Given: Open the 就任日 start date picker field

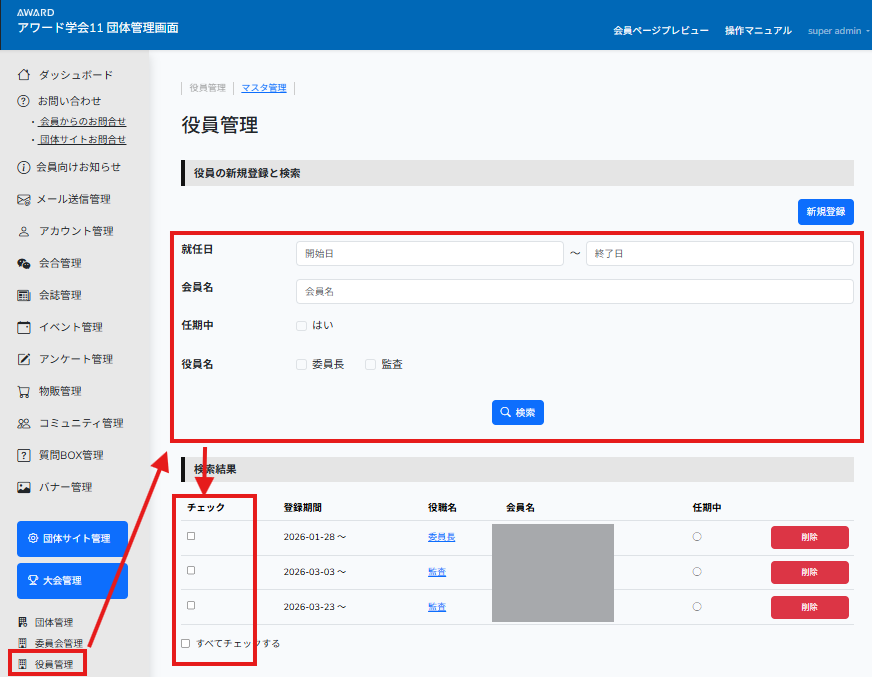Looking at the screenshot, I should [429, 254].
